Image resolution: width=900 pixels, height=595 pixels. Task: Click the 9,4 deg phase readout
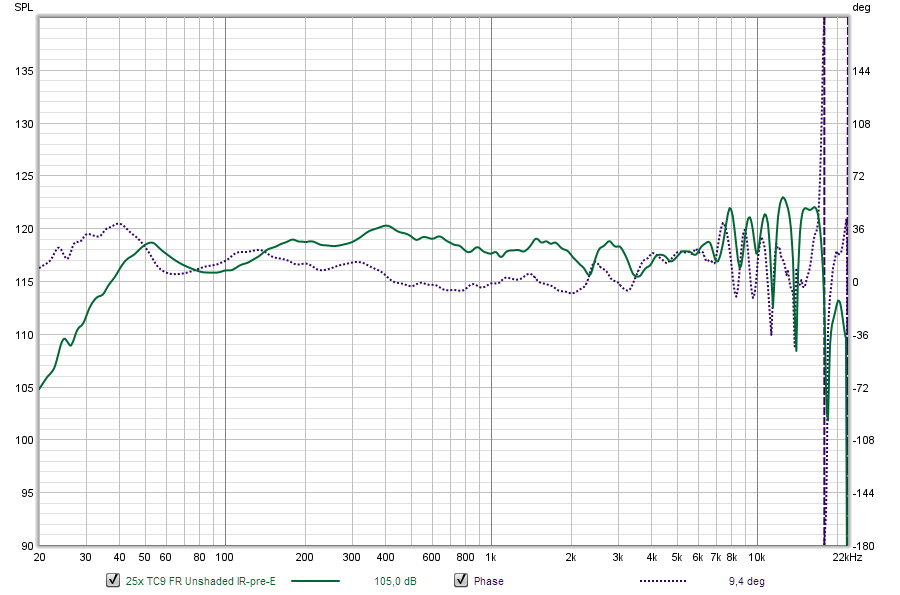pos(747,581)
